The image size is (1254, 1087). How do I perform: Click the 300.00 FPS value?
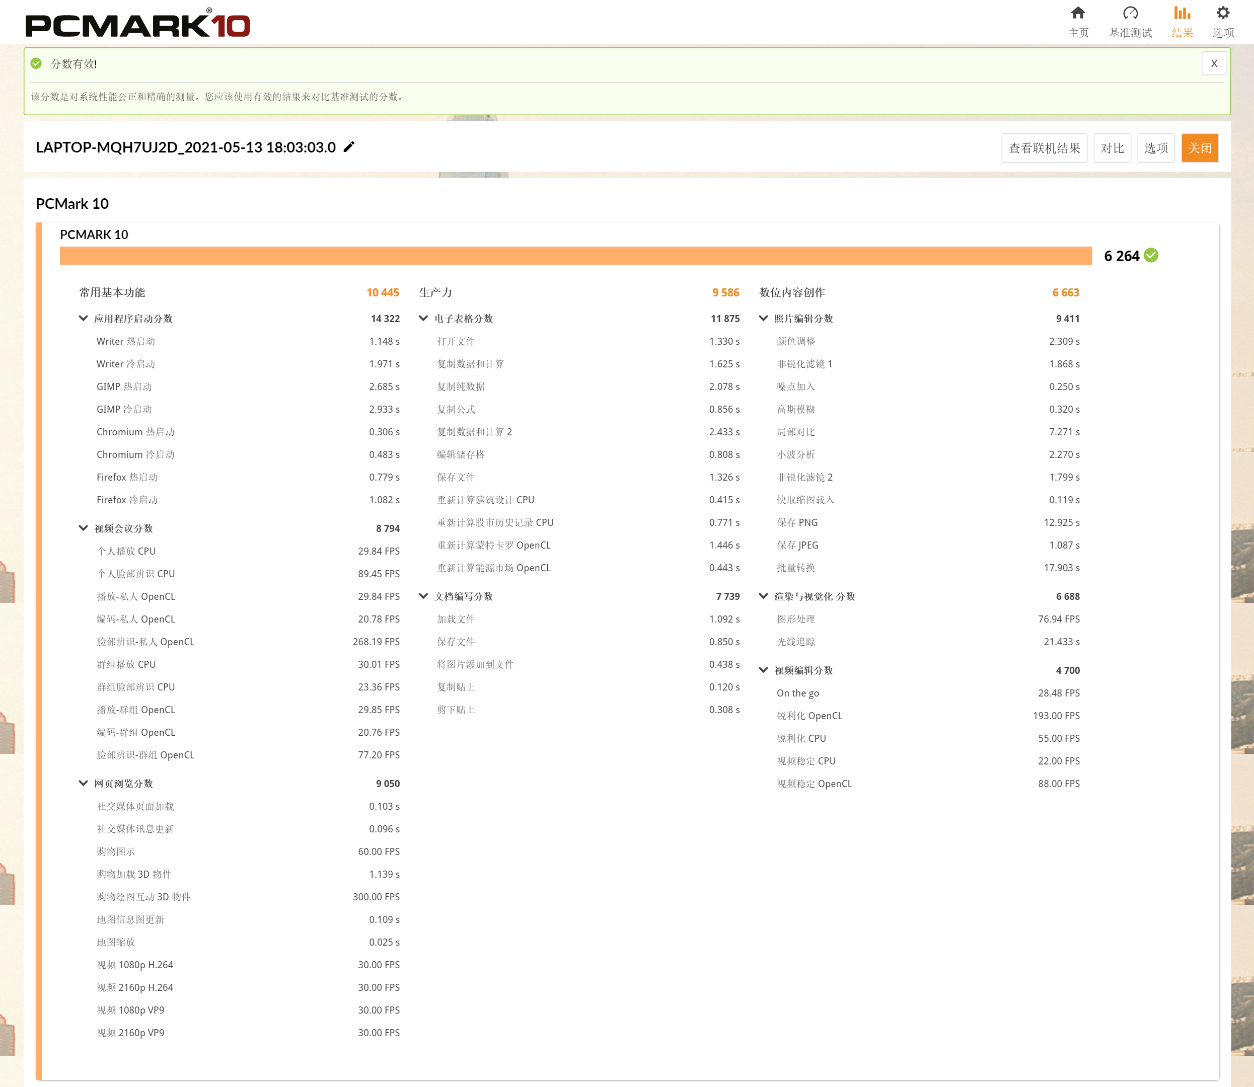376,897
